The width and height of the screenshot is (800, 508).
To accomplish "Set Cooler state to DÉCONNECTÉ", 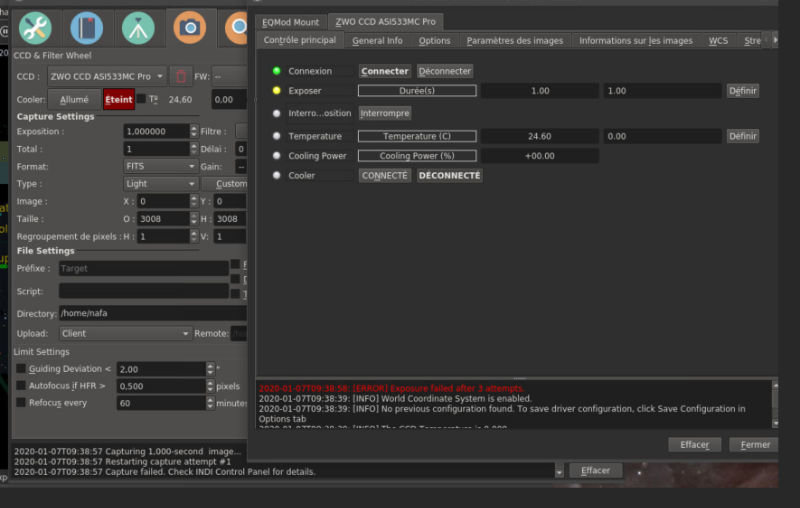I will click(x=449, y=175).
